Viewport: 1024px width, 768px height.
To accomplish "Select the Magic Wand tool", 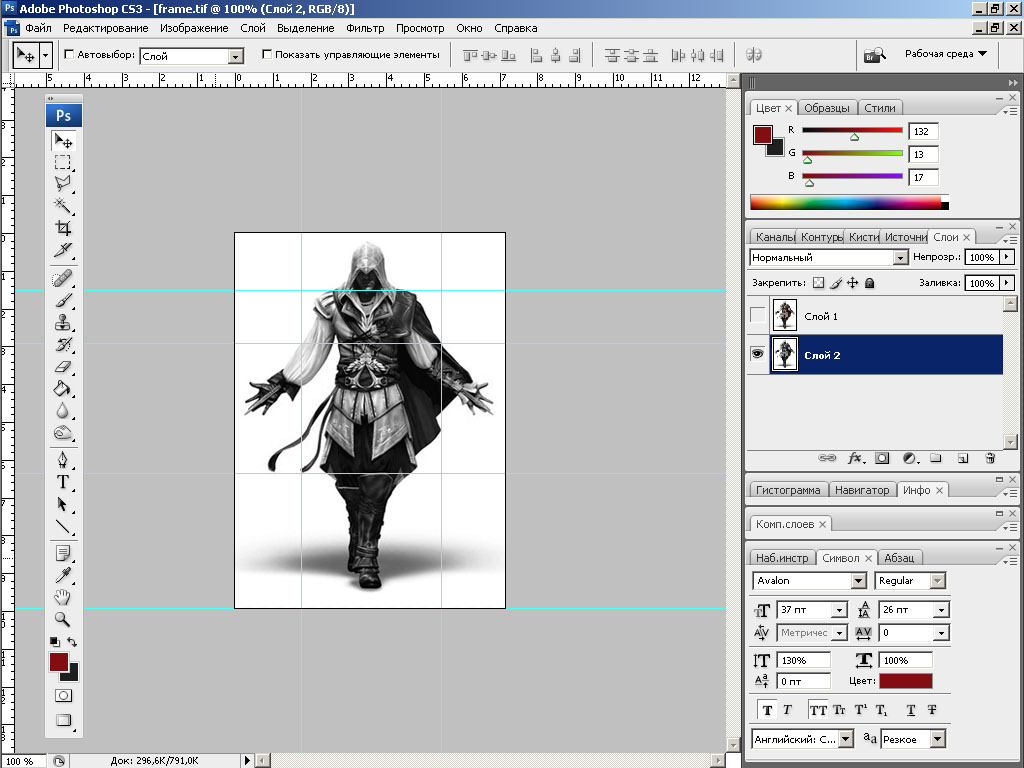I will click(x=63, y=205).
